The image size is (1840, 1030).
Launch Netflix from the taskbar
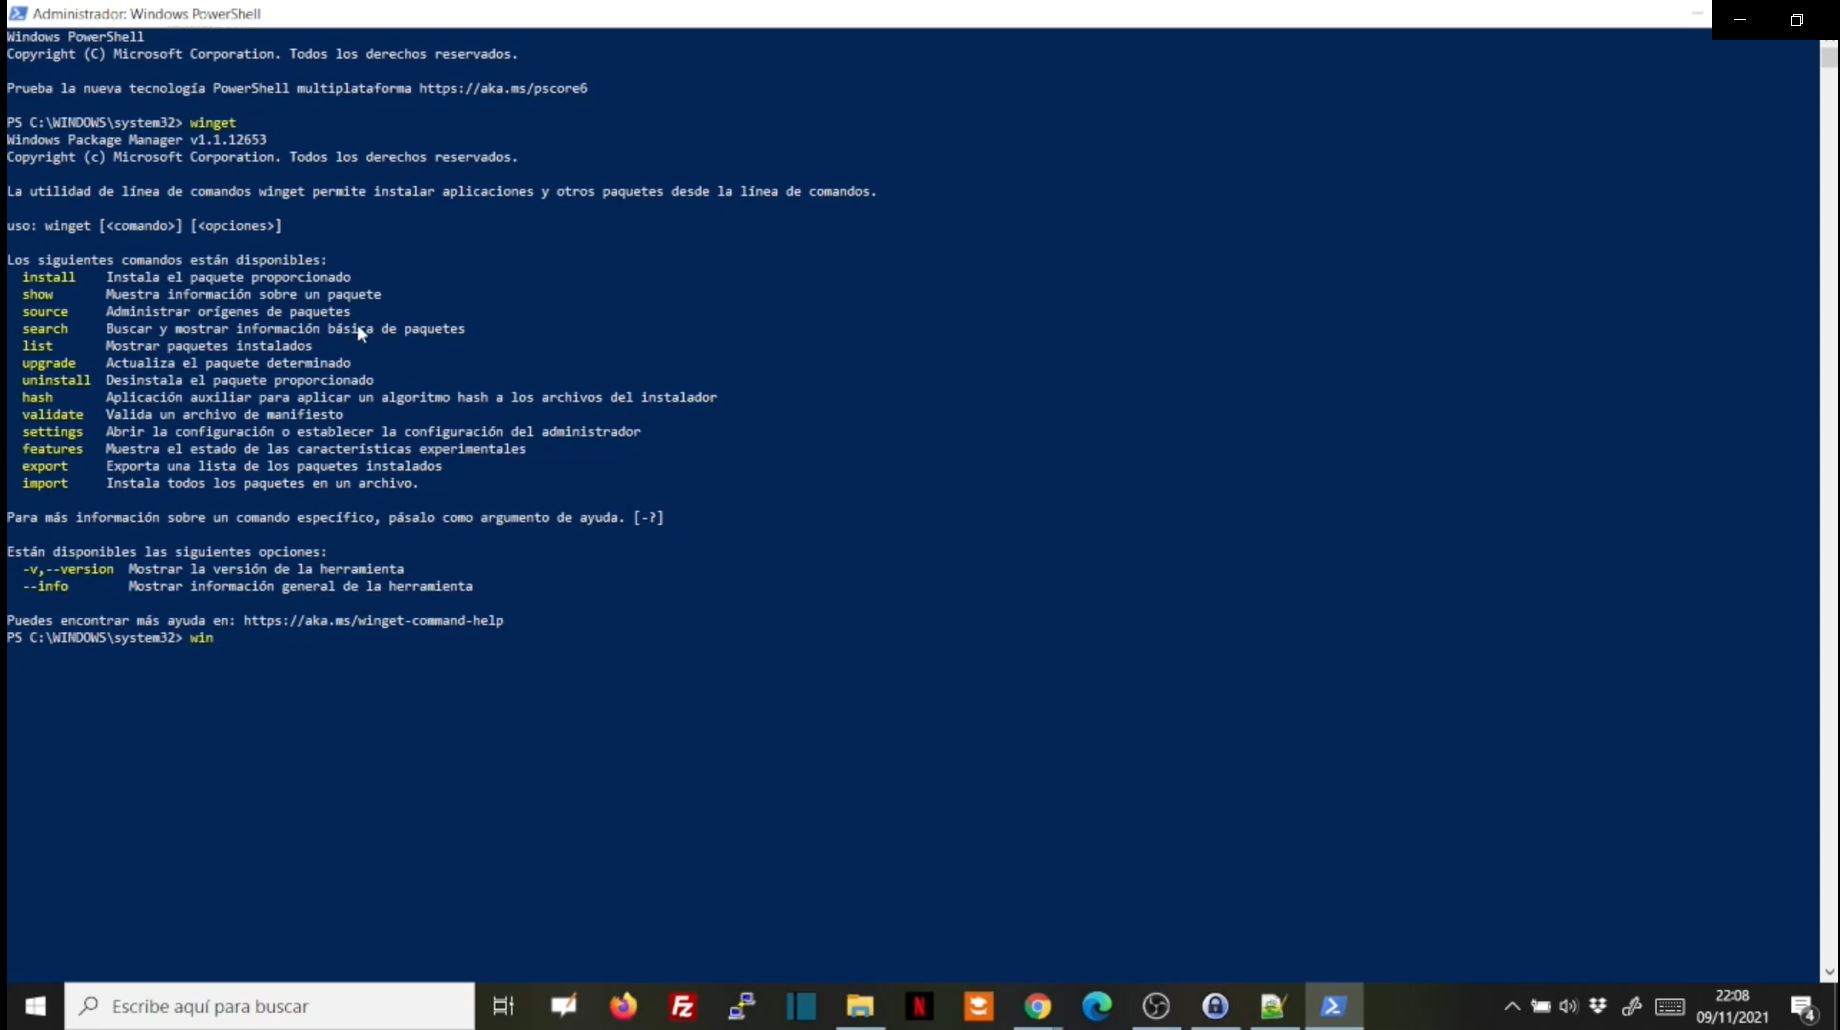(x=919, y=1006)
